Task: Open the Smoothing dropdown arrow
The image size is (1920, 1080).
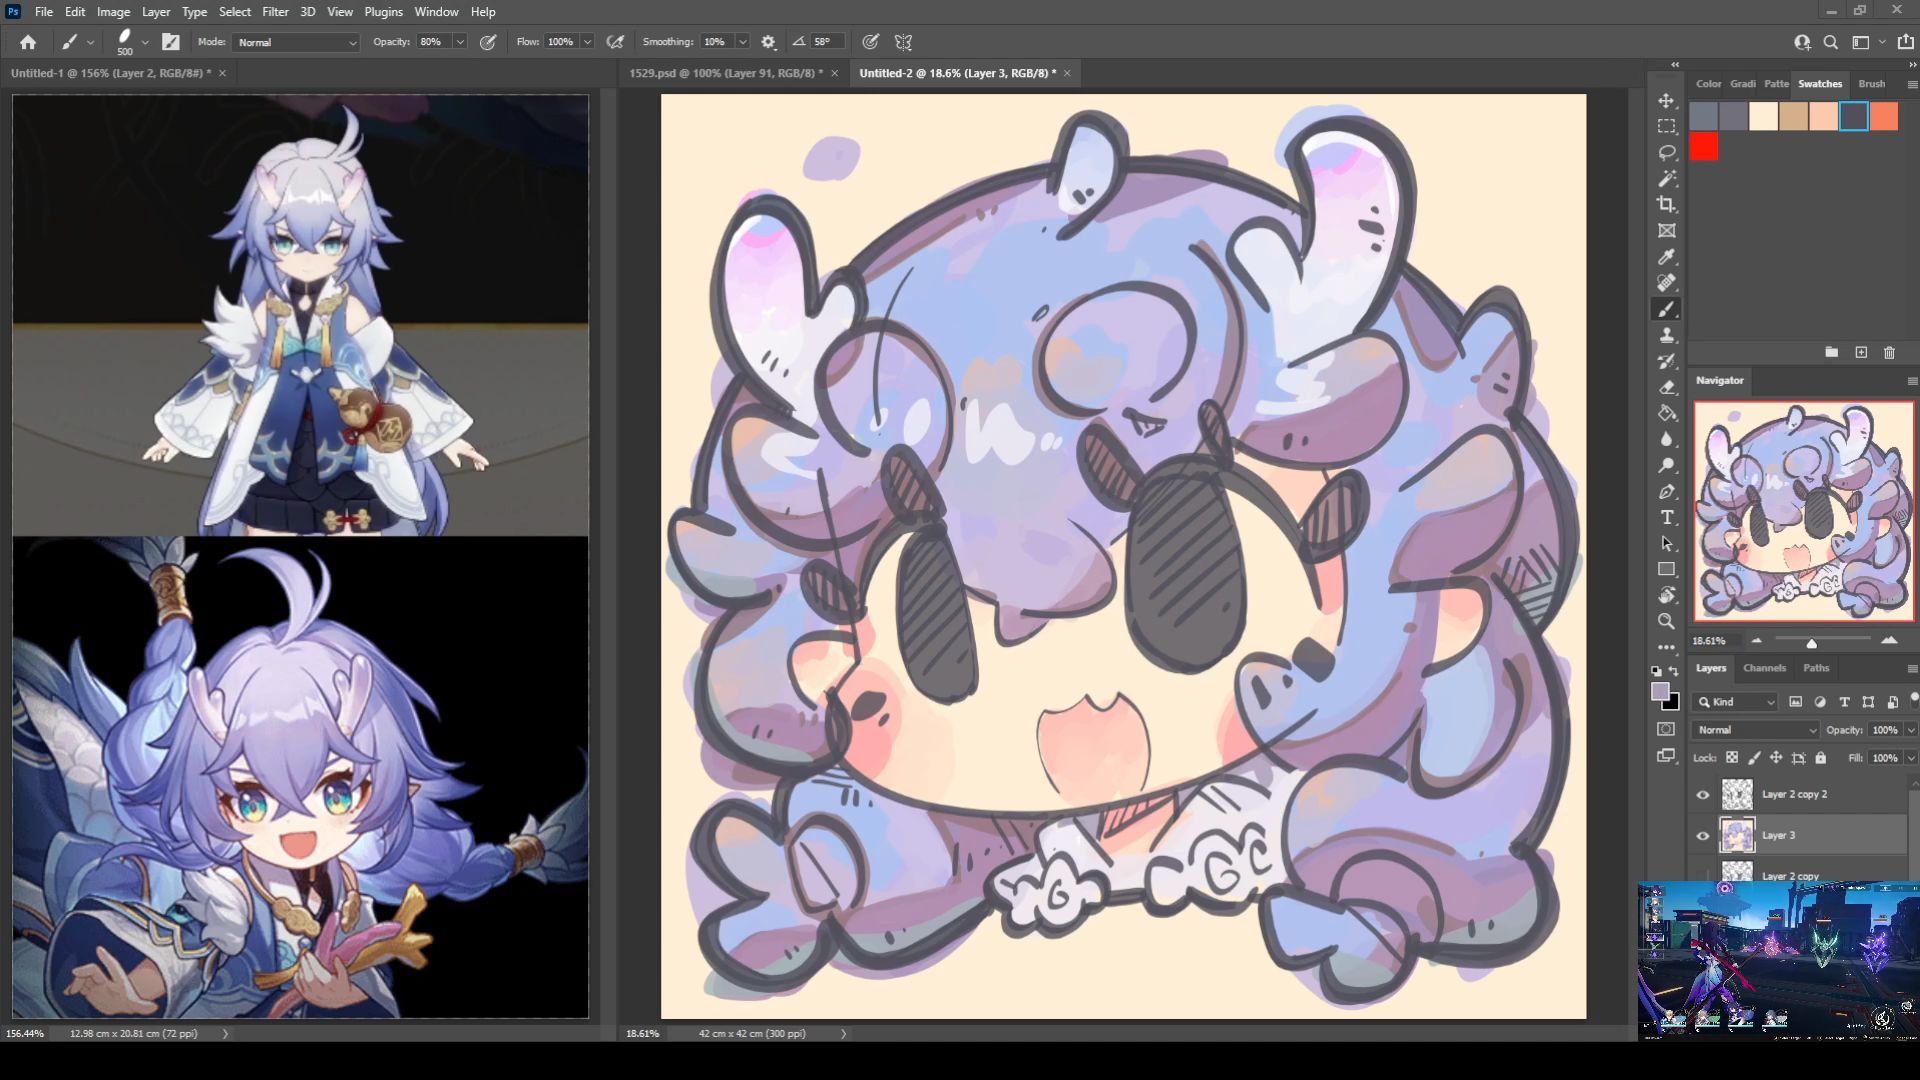Action: (742, 42)
